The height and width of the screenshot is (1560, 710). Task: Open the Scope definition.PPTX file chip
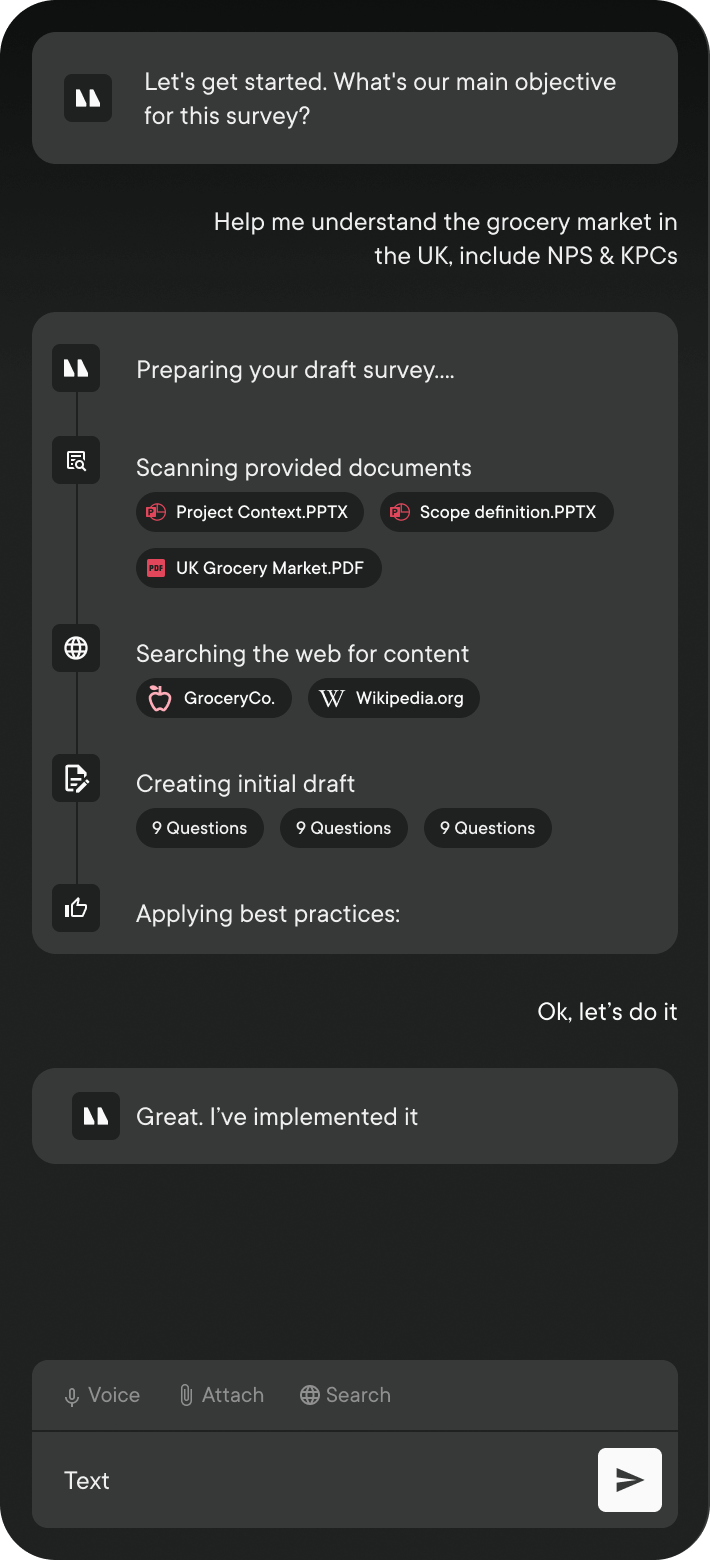coord(496,512)
